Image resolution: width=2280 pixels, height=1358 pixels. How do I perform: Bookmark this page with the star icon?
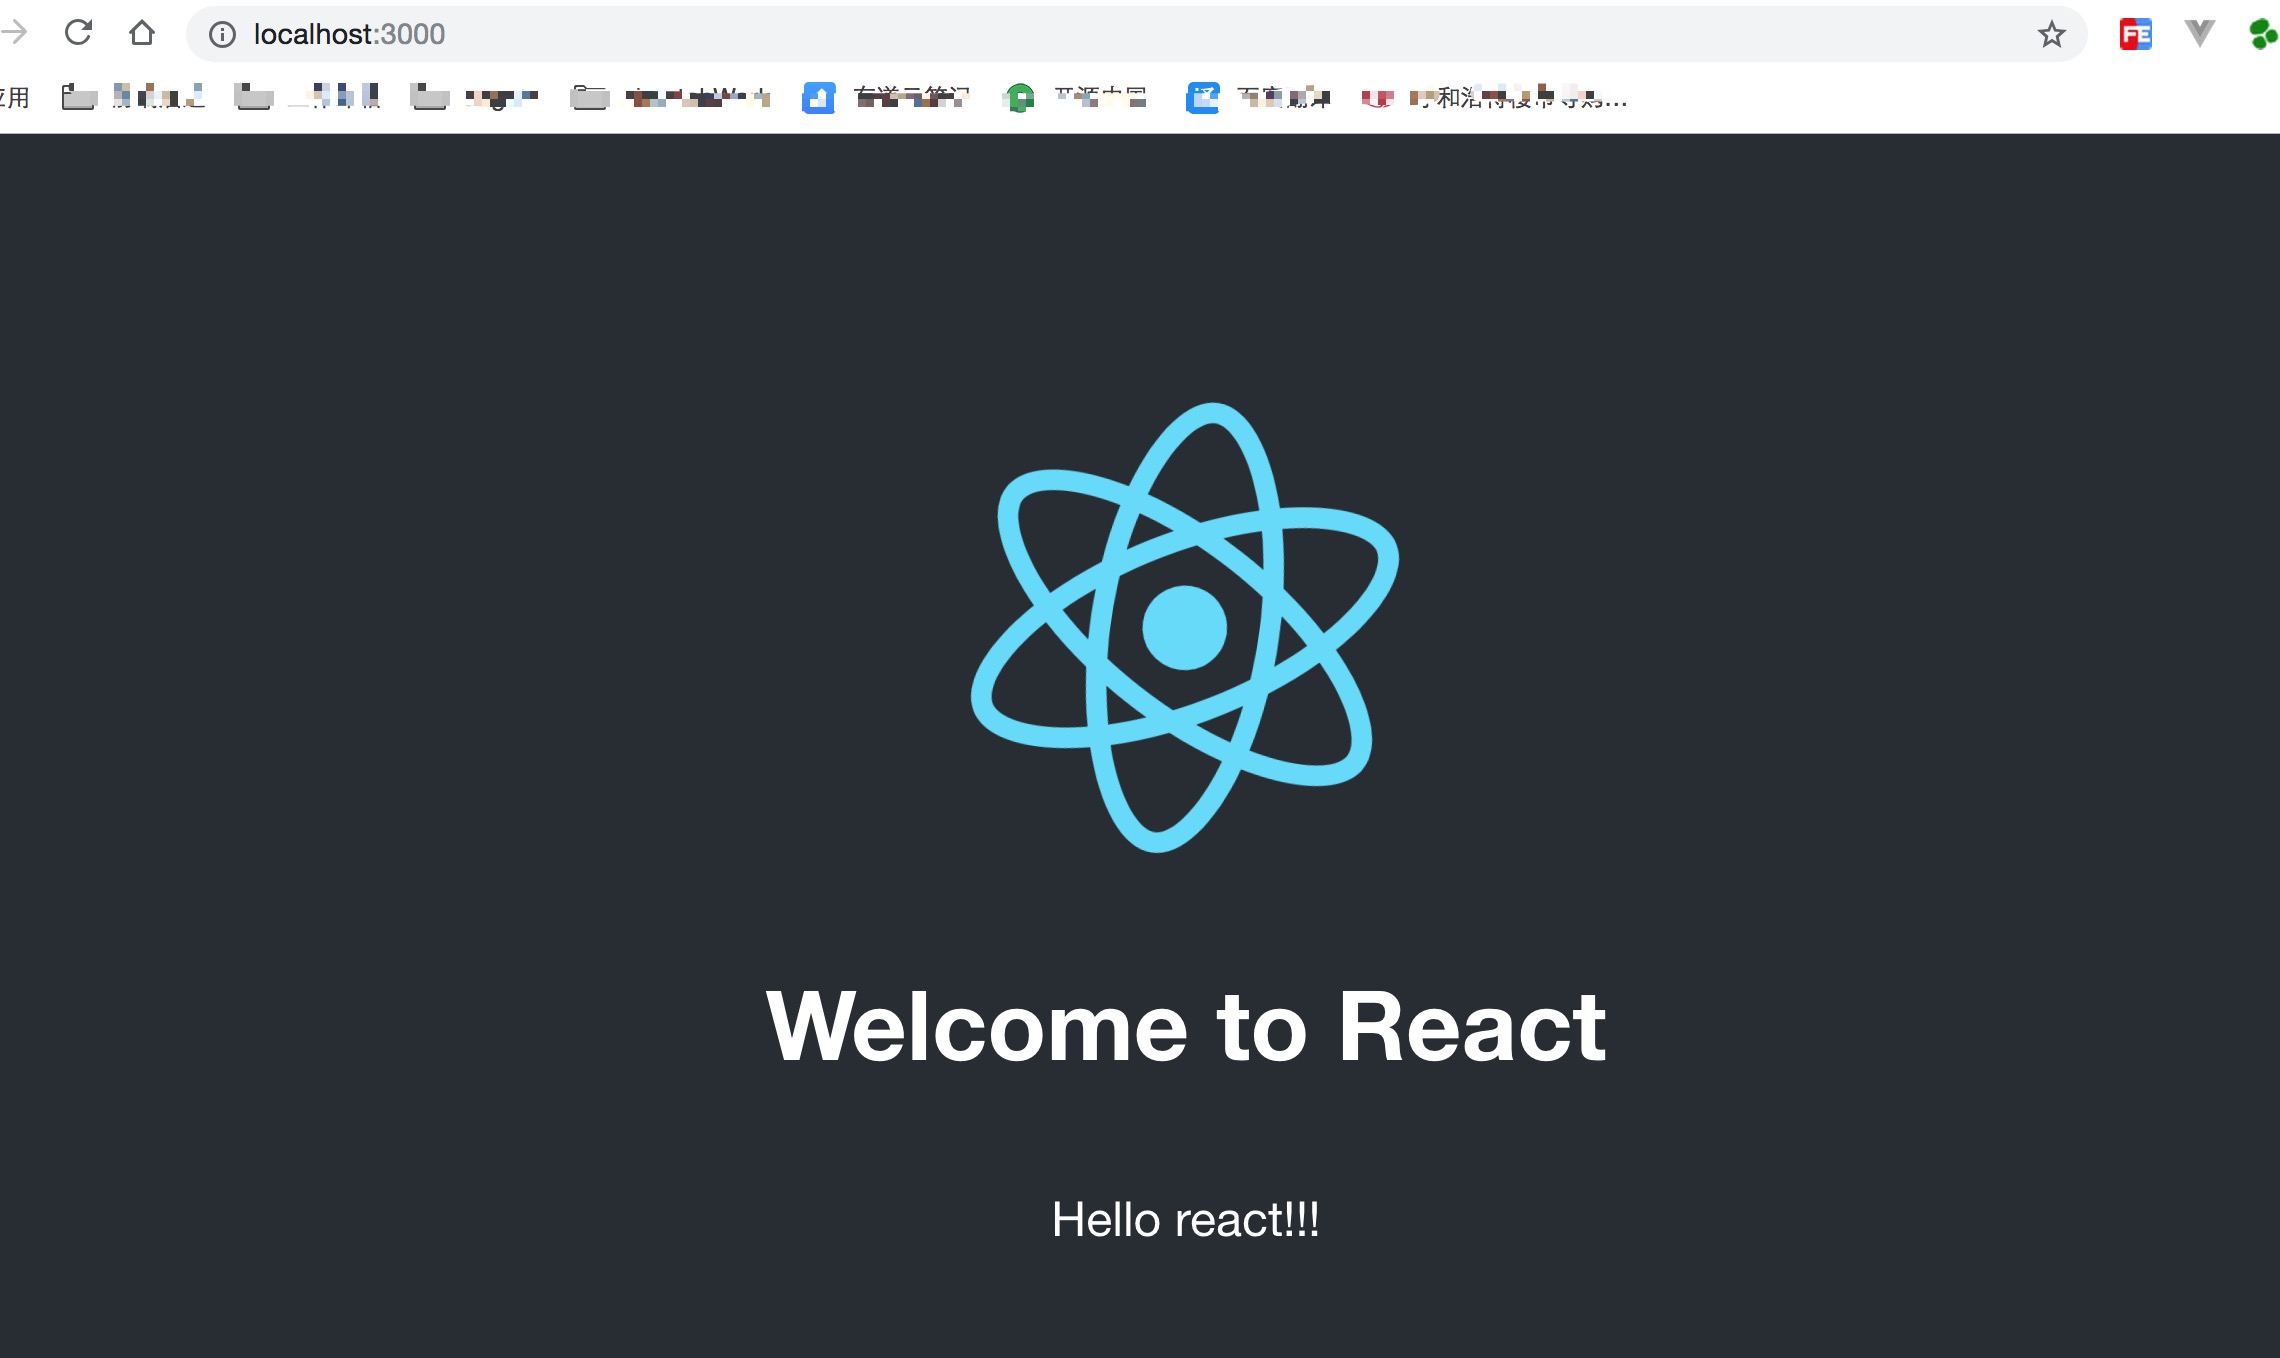click(2051, 35)
